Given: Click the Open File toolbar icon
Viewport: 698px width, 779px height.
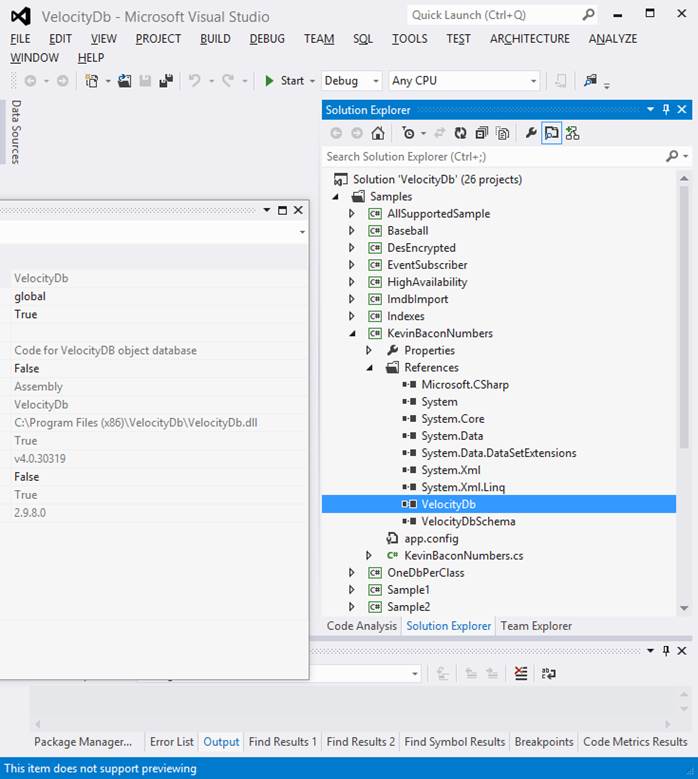Looking at the screenshot, I should 125,80.
